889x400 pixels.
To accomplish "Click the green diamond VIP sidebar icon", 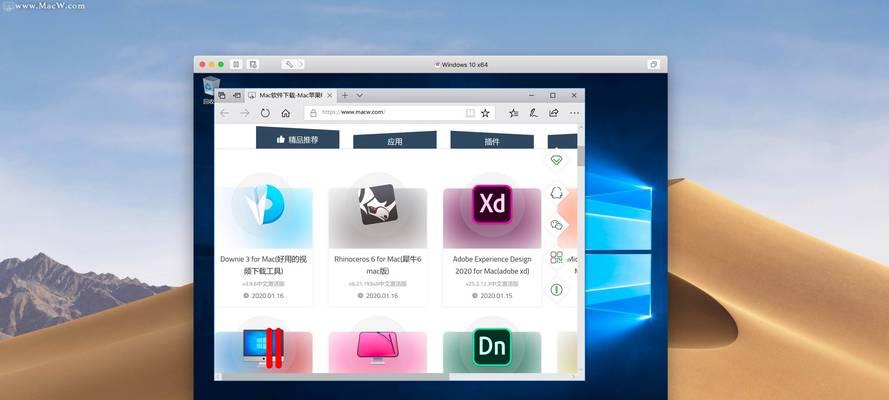I will pos(556,160).
